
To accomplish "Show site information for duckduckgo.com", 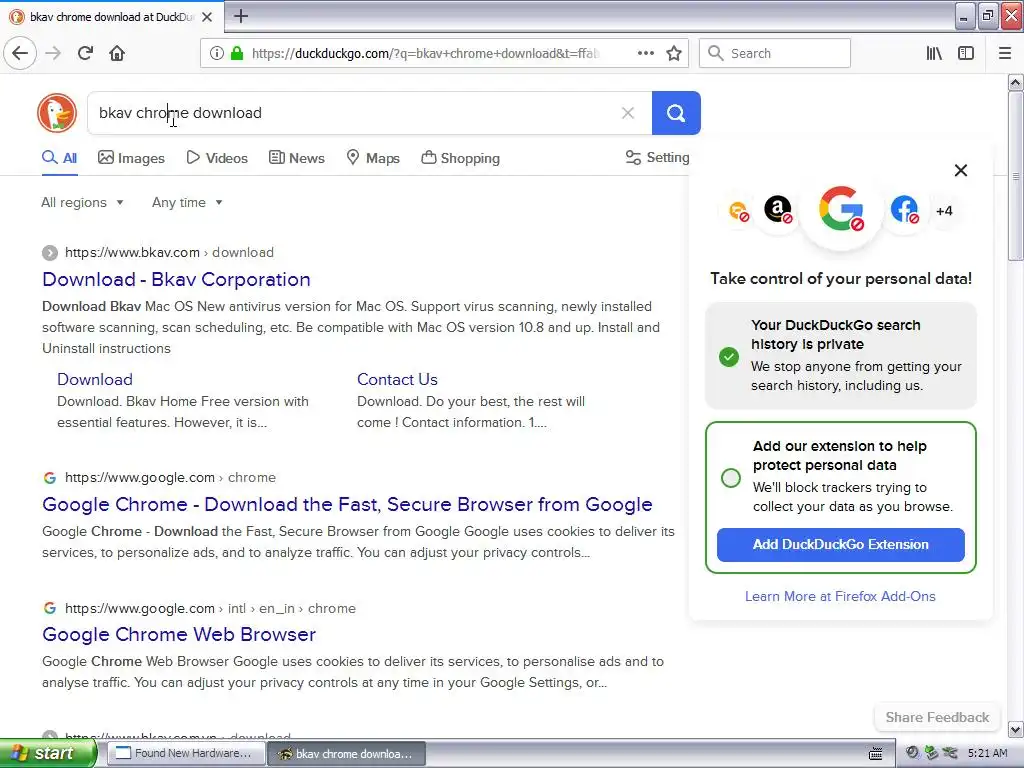I will click(216, 53).
